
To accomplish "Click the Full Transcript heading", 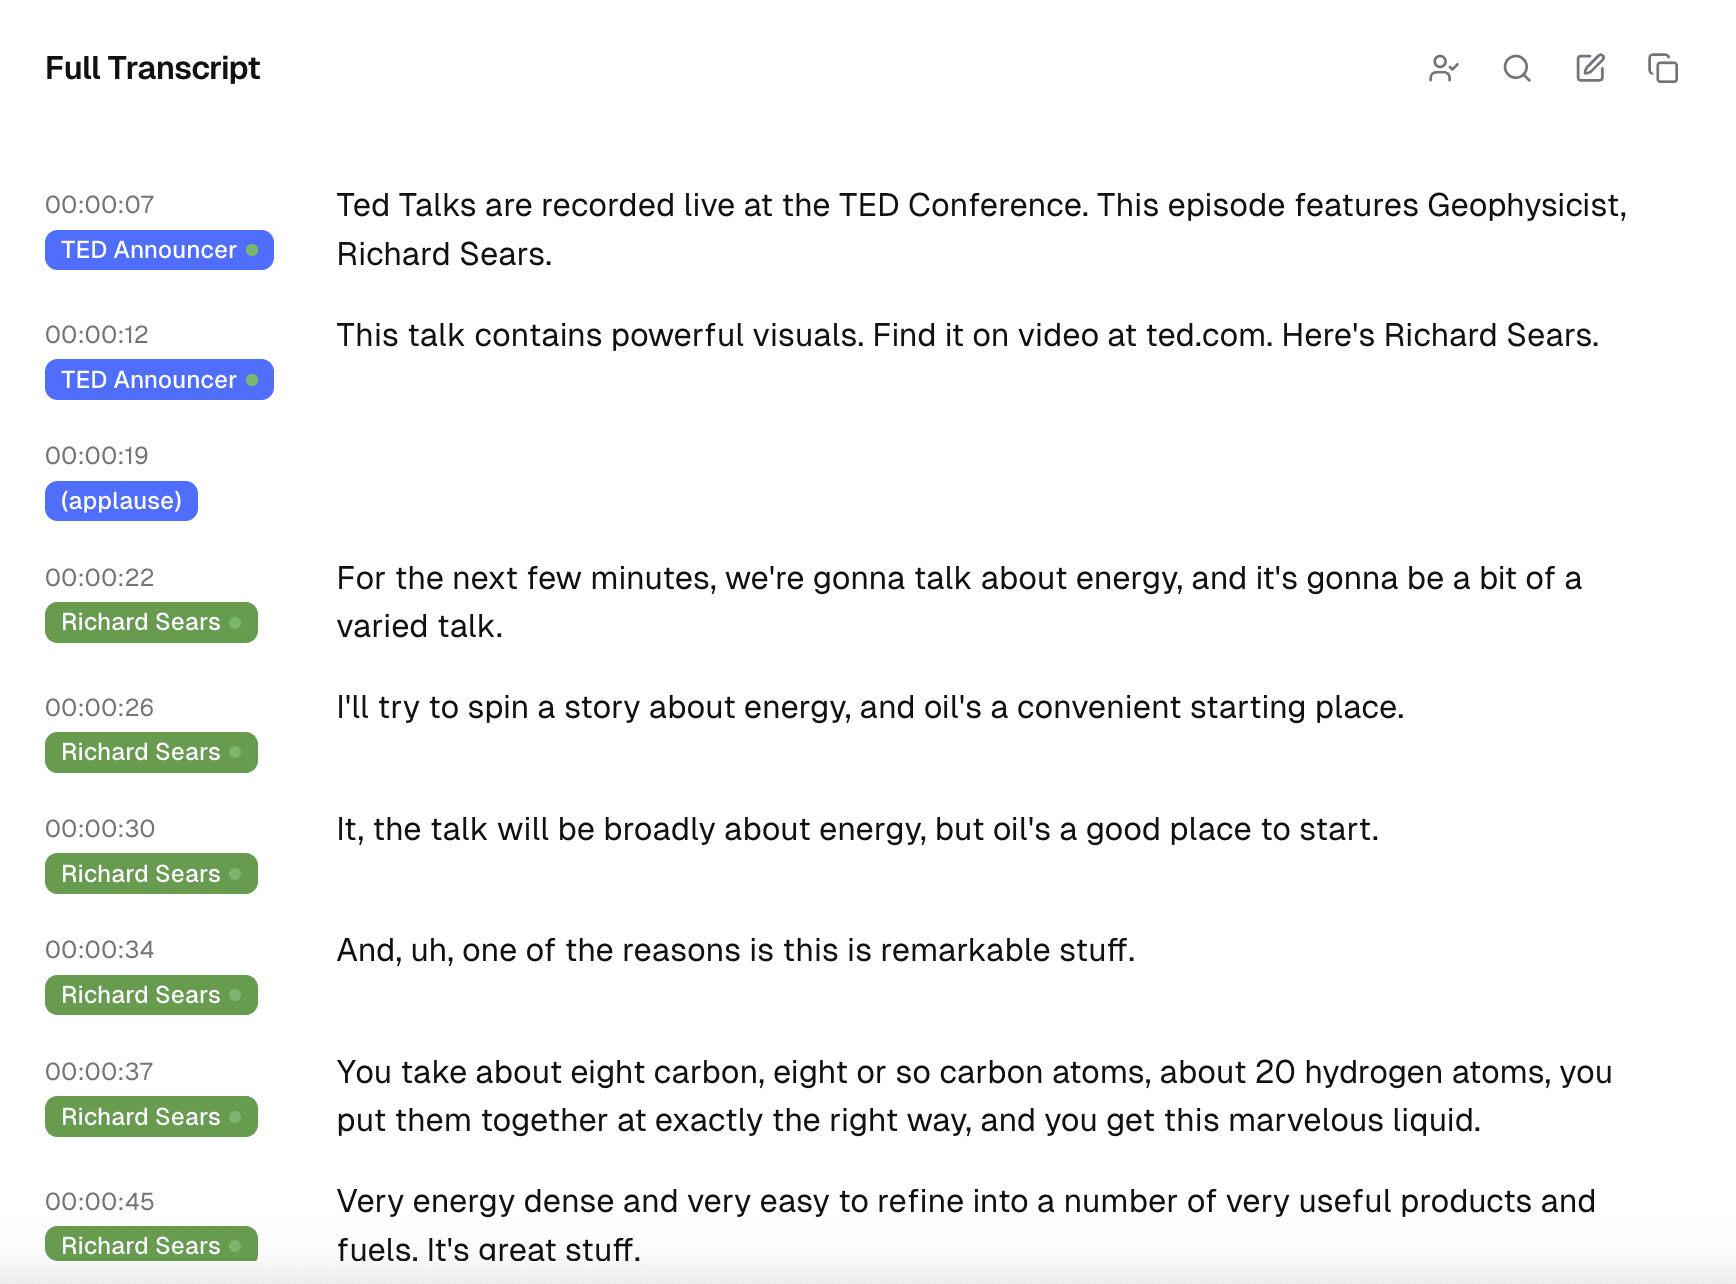I will (x=152, y=68).
